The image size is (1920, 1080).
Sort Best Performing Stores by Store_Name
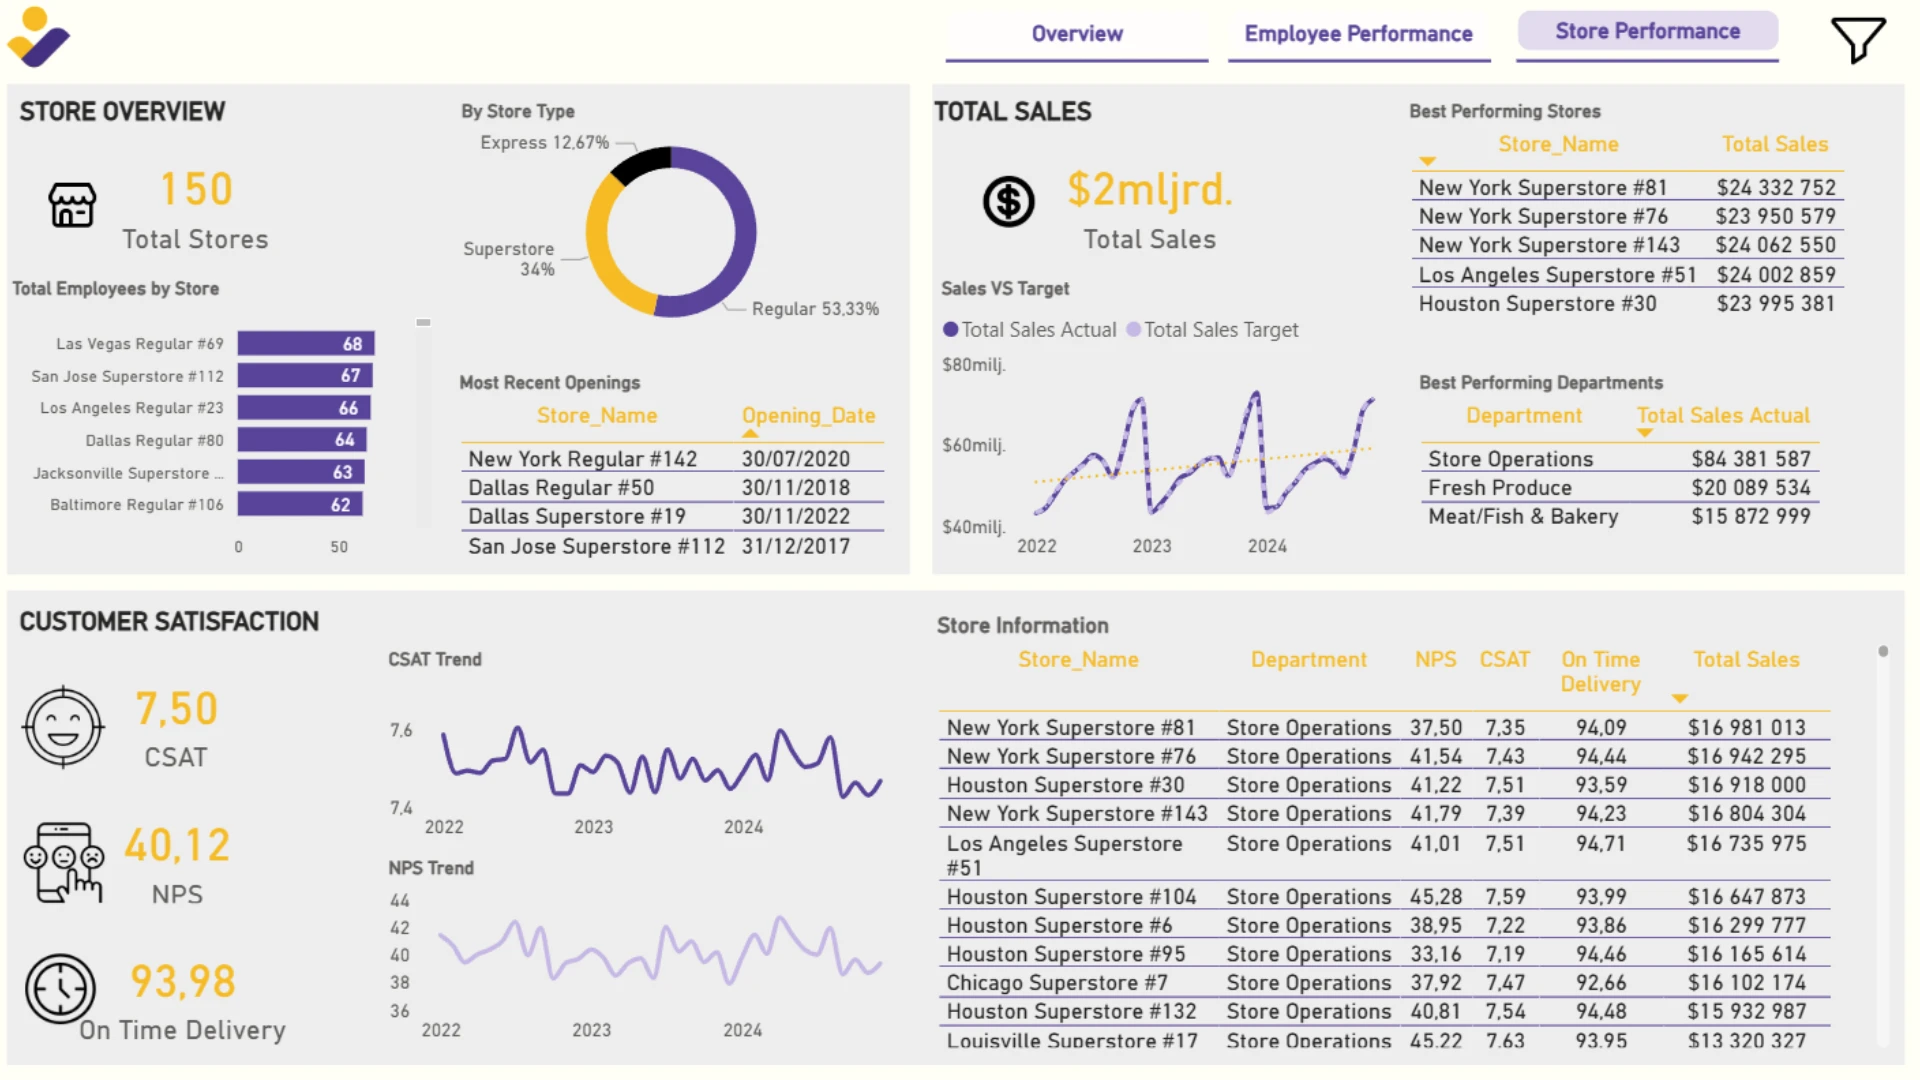pos(1558,145)
